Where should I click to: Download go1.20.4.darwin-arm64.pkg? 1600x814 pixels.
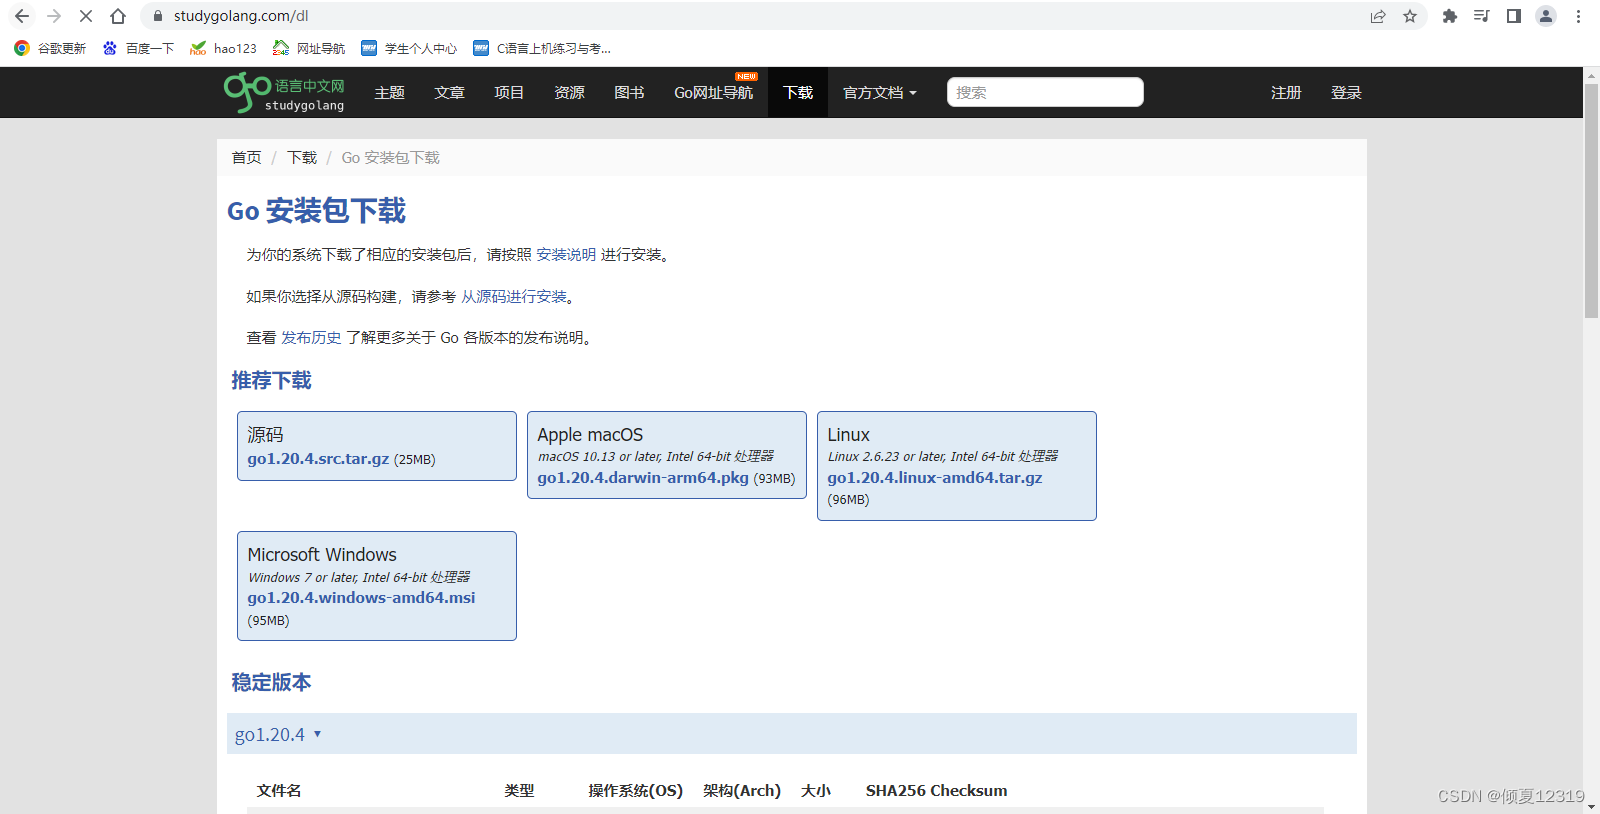(x=643, y=478)
